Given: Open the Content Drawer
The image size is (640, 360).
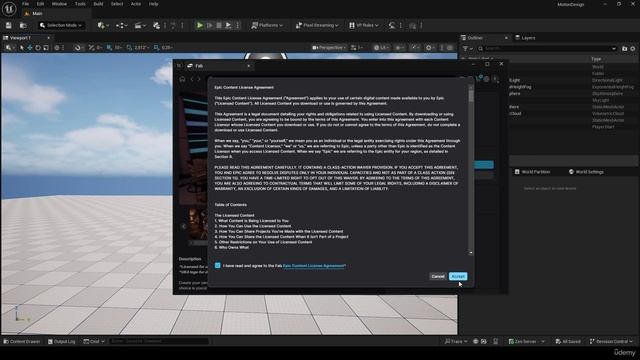Looking at the screenshot, I should [22, 342].
